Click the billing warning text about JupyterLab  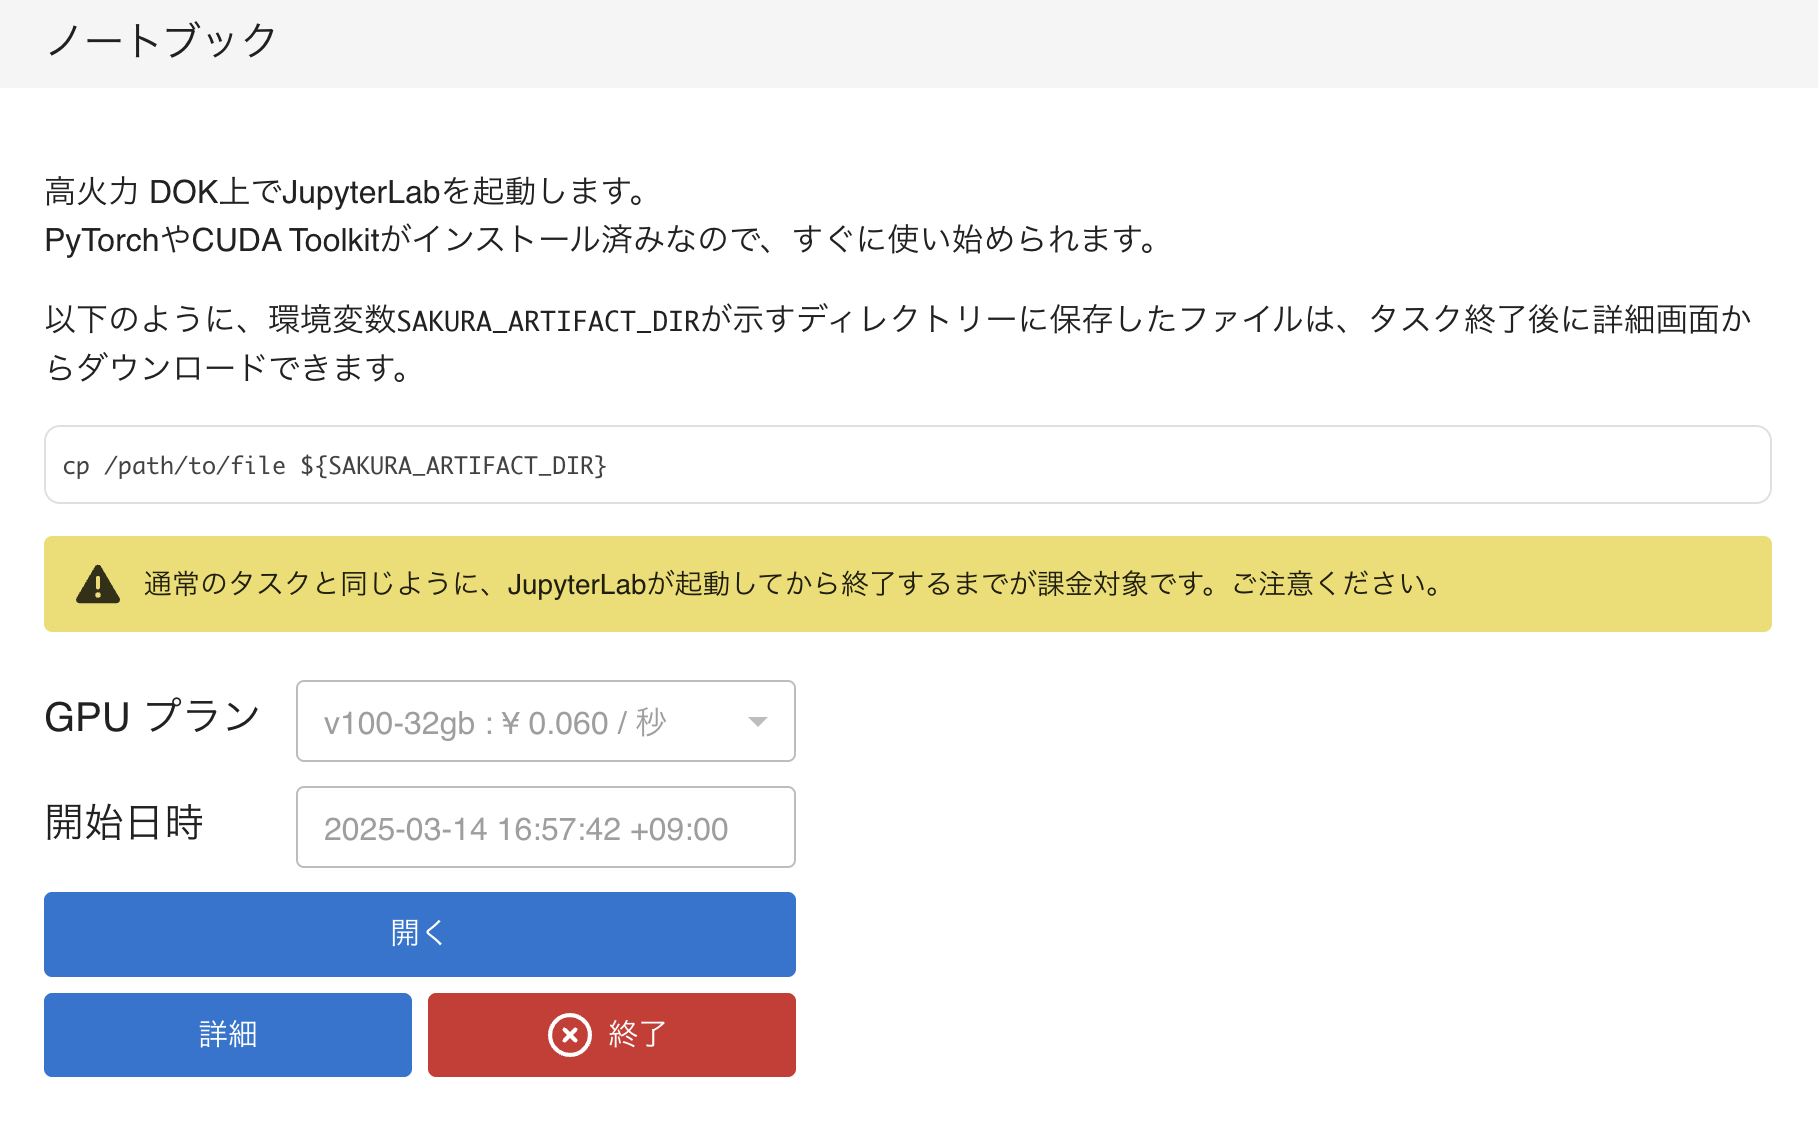[x=796, y=584]
